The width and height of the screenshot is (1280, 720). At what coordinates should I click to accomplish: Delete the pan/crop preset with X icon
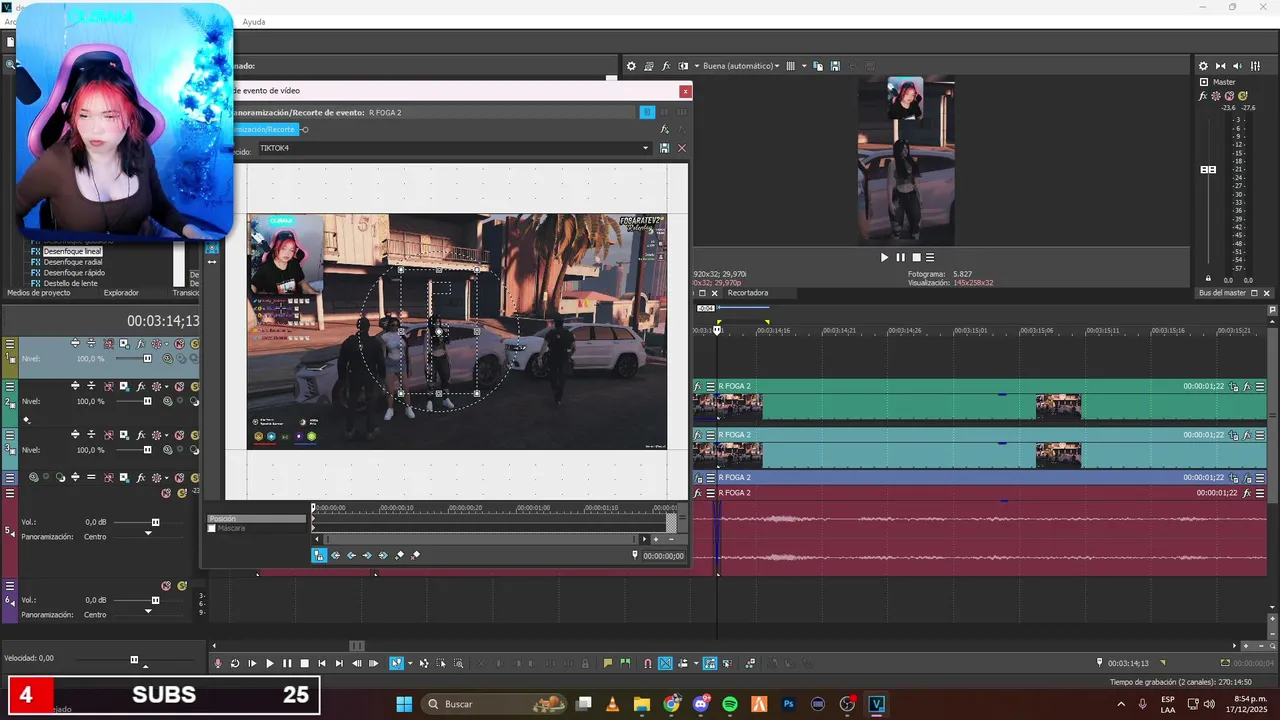pos(682,148)
